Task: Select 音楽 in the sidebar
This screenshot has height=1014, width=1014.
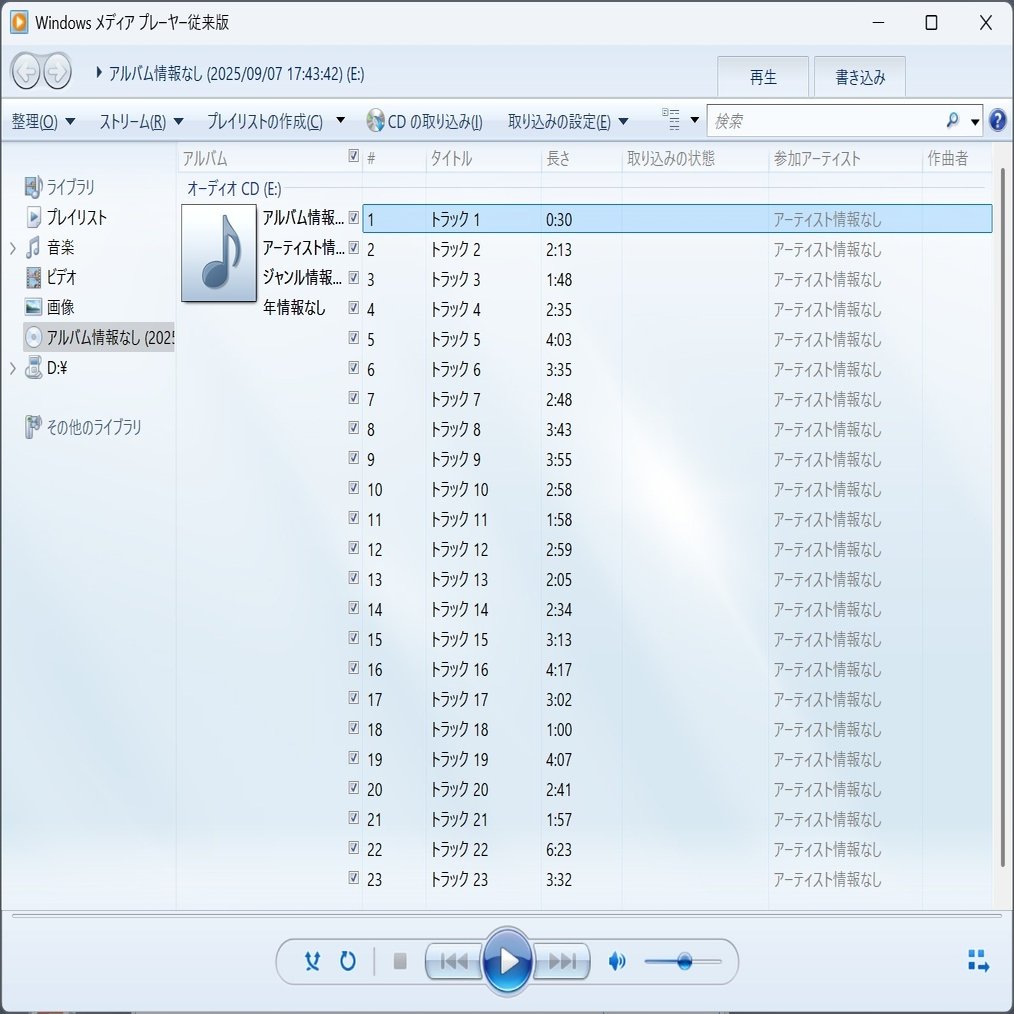Action: point(60,247)
